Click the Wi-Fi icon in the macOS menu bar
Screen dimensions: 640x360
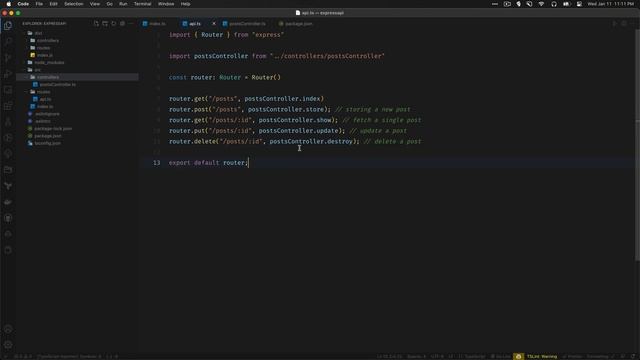tap(541, 4)
